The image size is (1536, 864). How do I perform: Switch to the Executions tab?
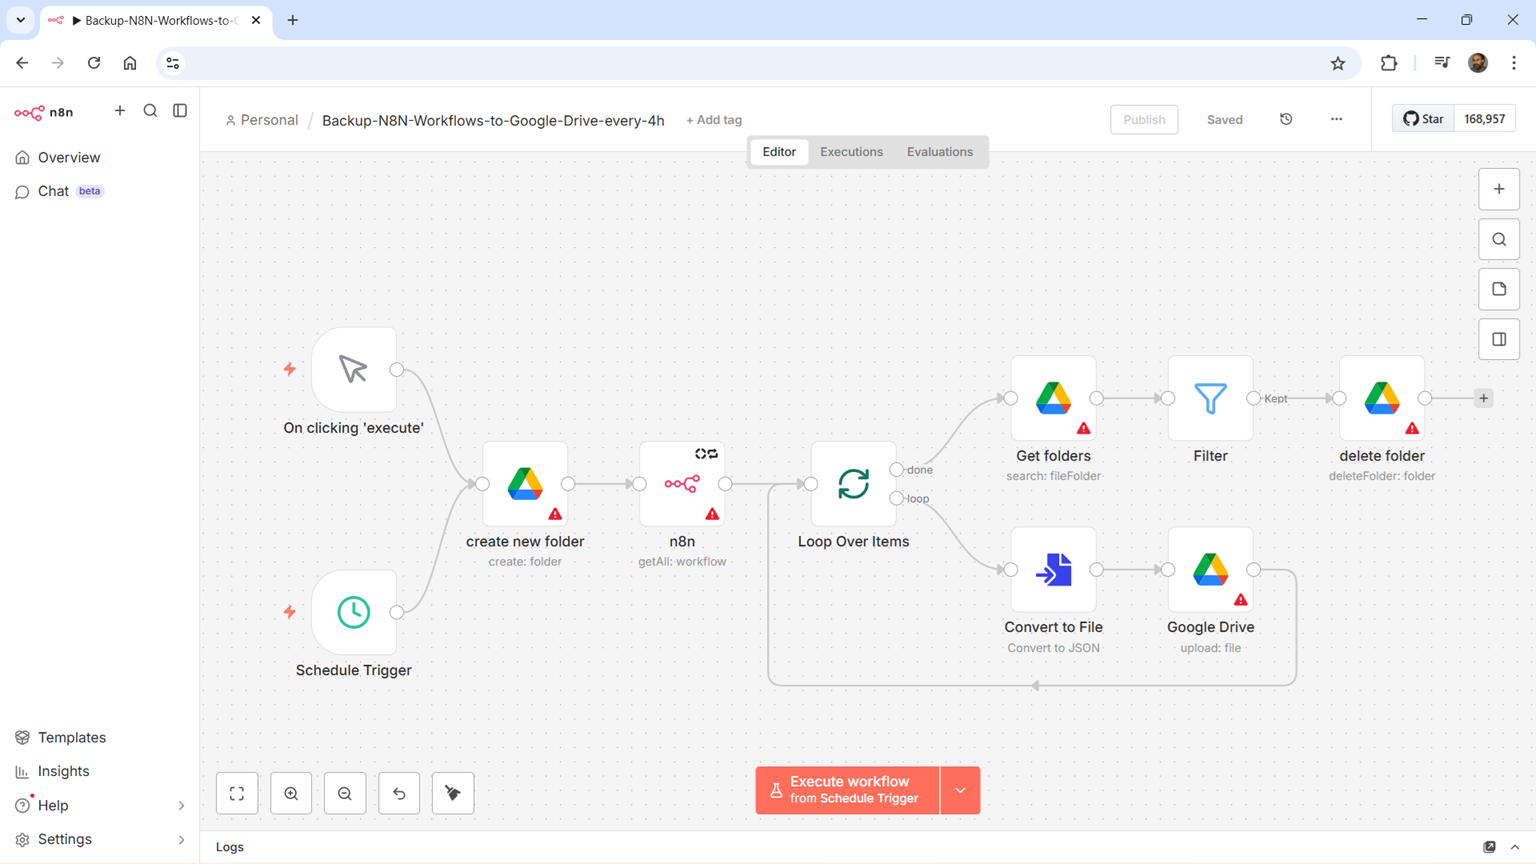tap(851, 152)
